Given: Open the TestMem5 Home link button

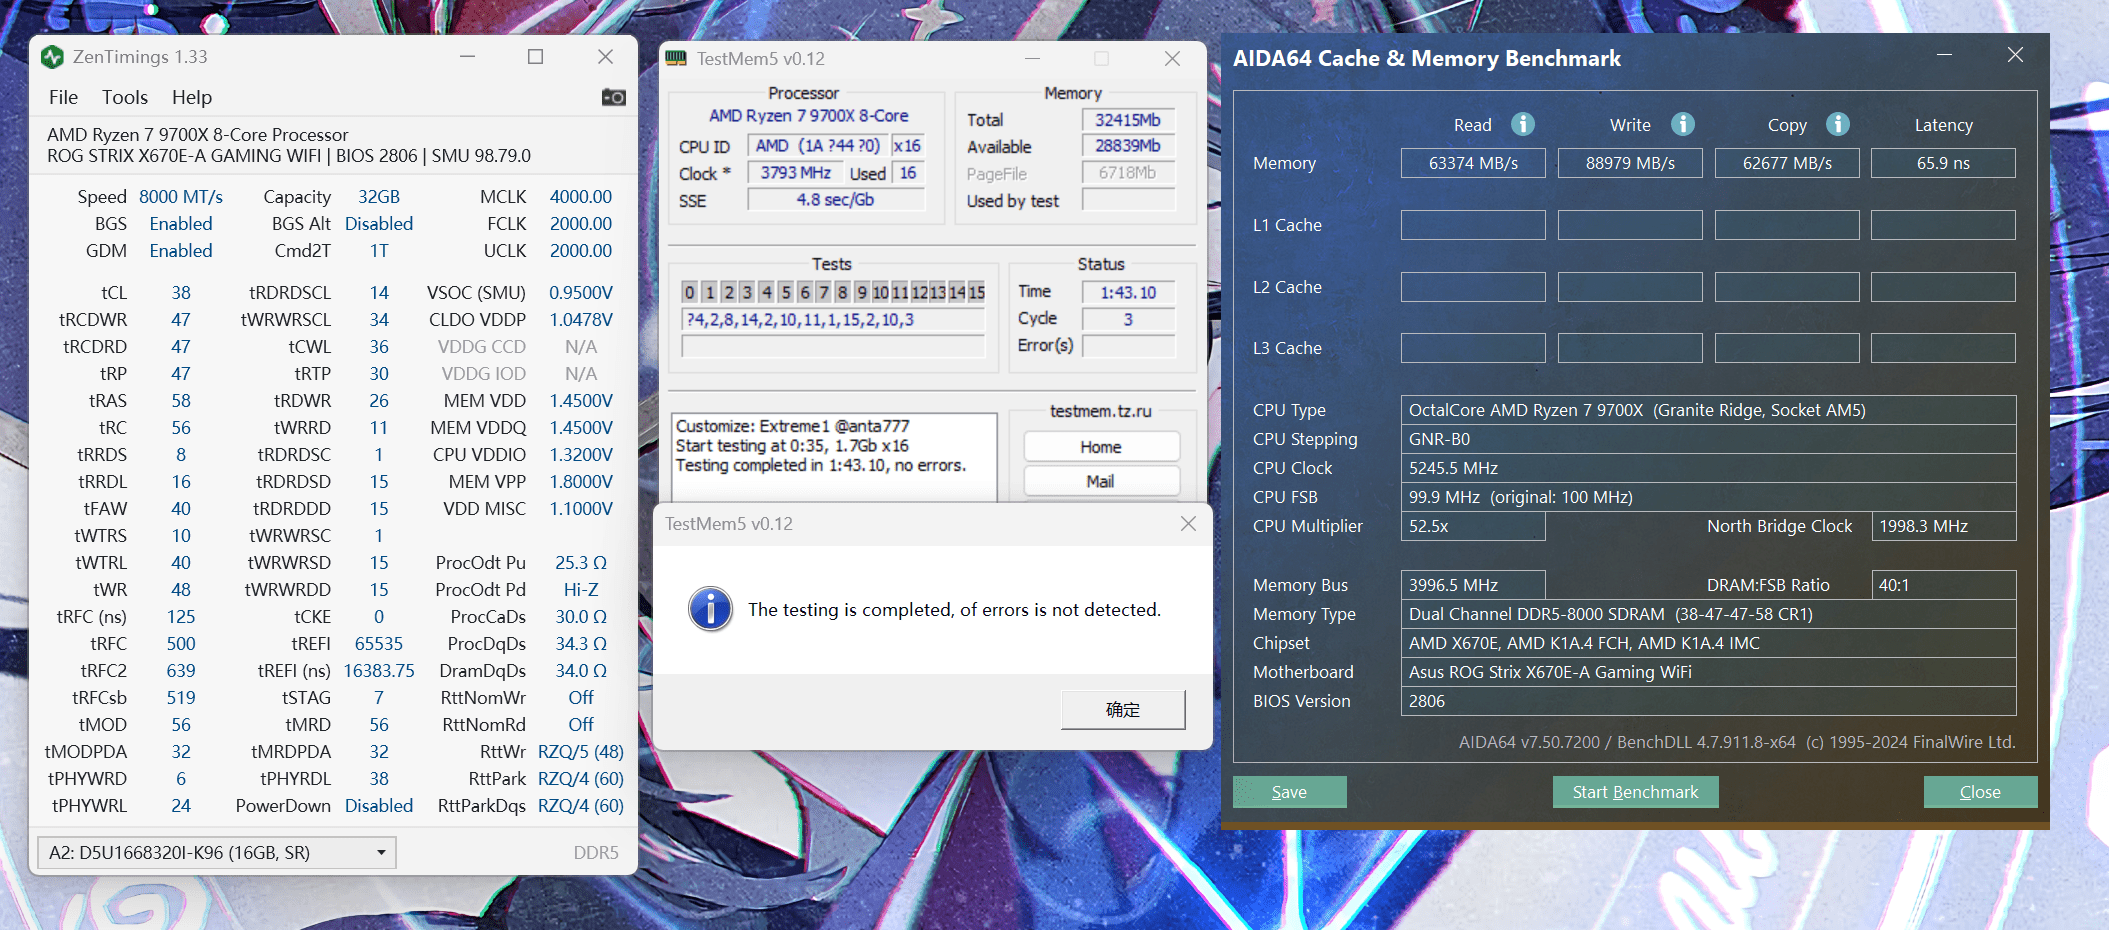Looking at the screenshot, I should click(1100, 447).
